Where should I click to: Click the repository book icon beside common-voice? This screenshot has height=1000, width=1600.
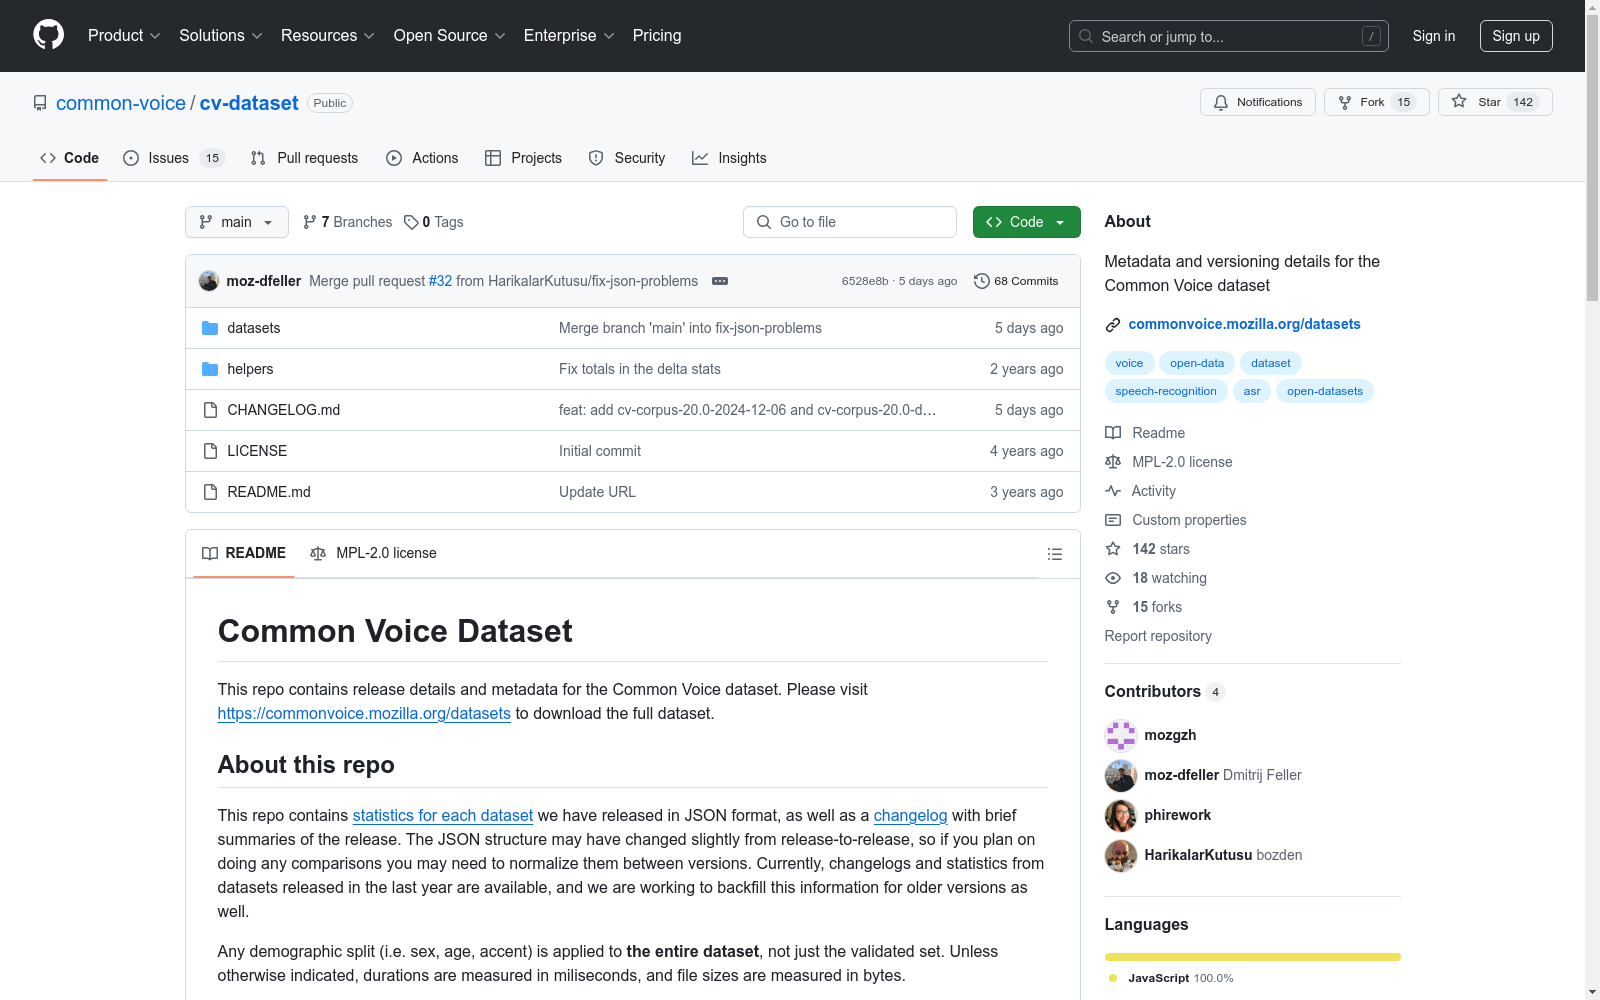(40, 103)
